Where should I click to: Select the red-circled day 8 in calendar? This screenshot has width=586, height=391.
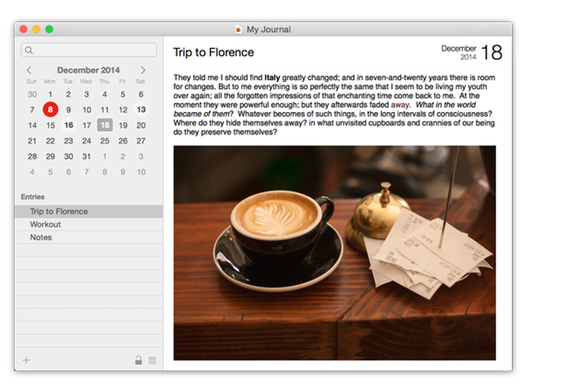[50, 110]
